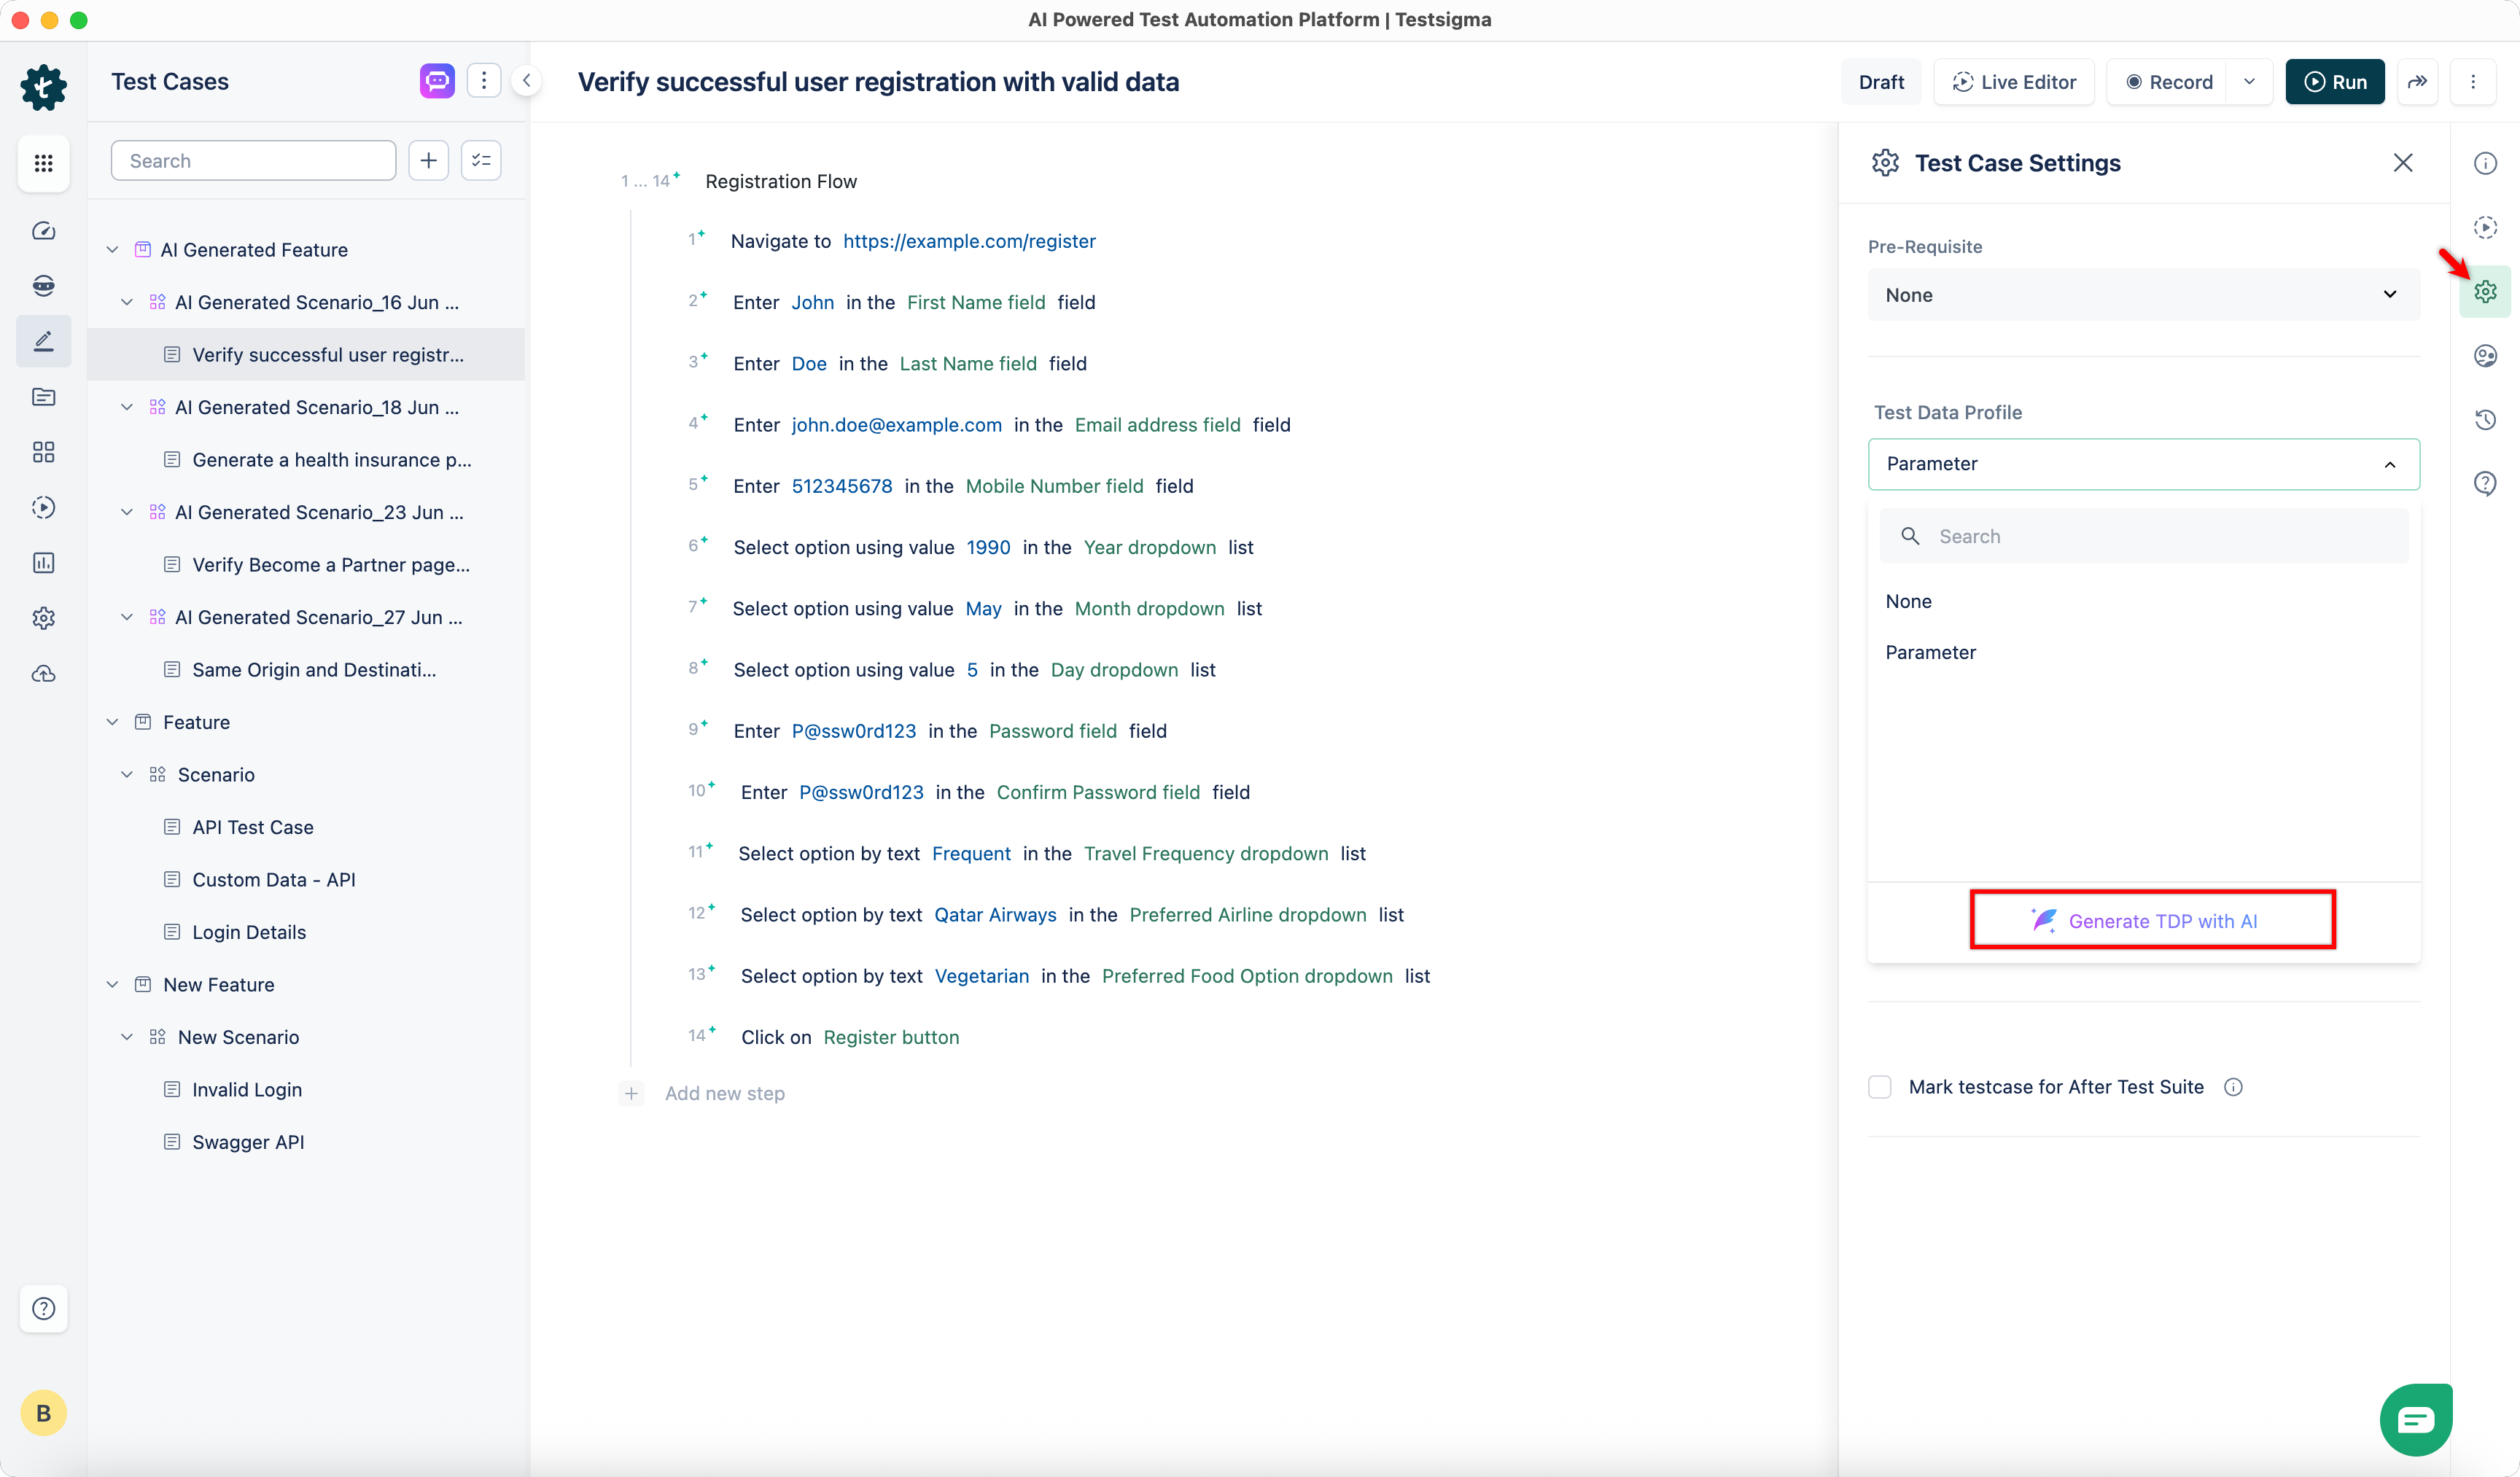Collapse the AI Generated Feature tree node
The height and width of the screenshot is (1477, 2520).
pos(112,250)
